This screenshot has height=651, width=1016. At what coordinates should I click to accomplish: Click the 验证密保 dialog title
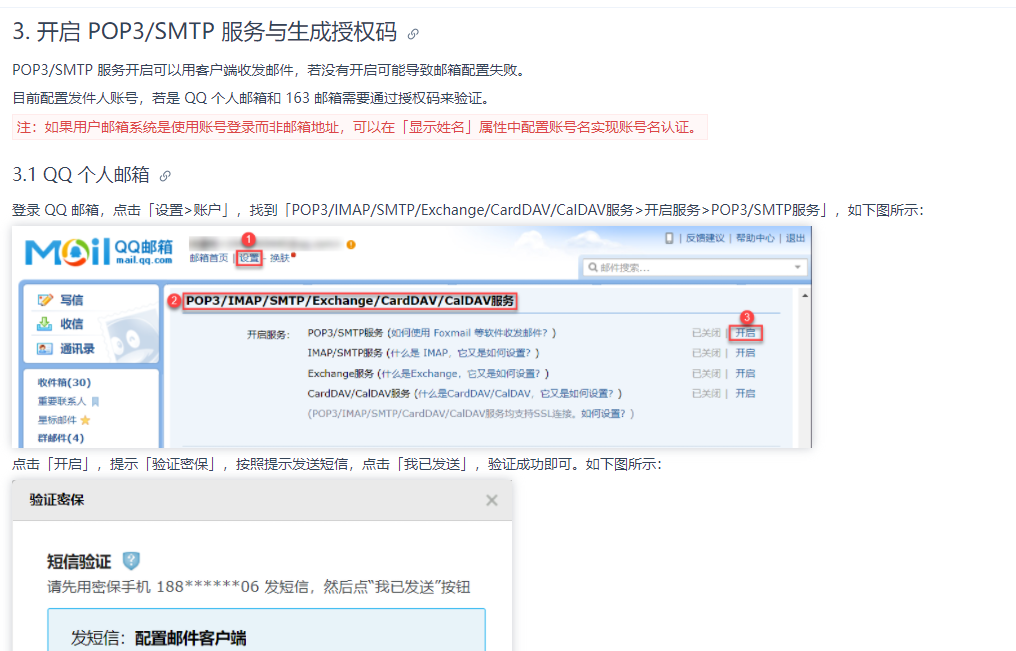(x=57, y=500)
